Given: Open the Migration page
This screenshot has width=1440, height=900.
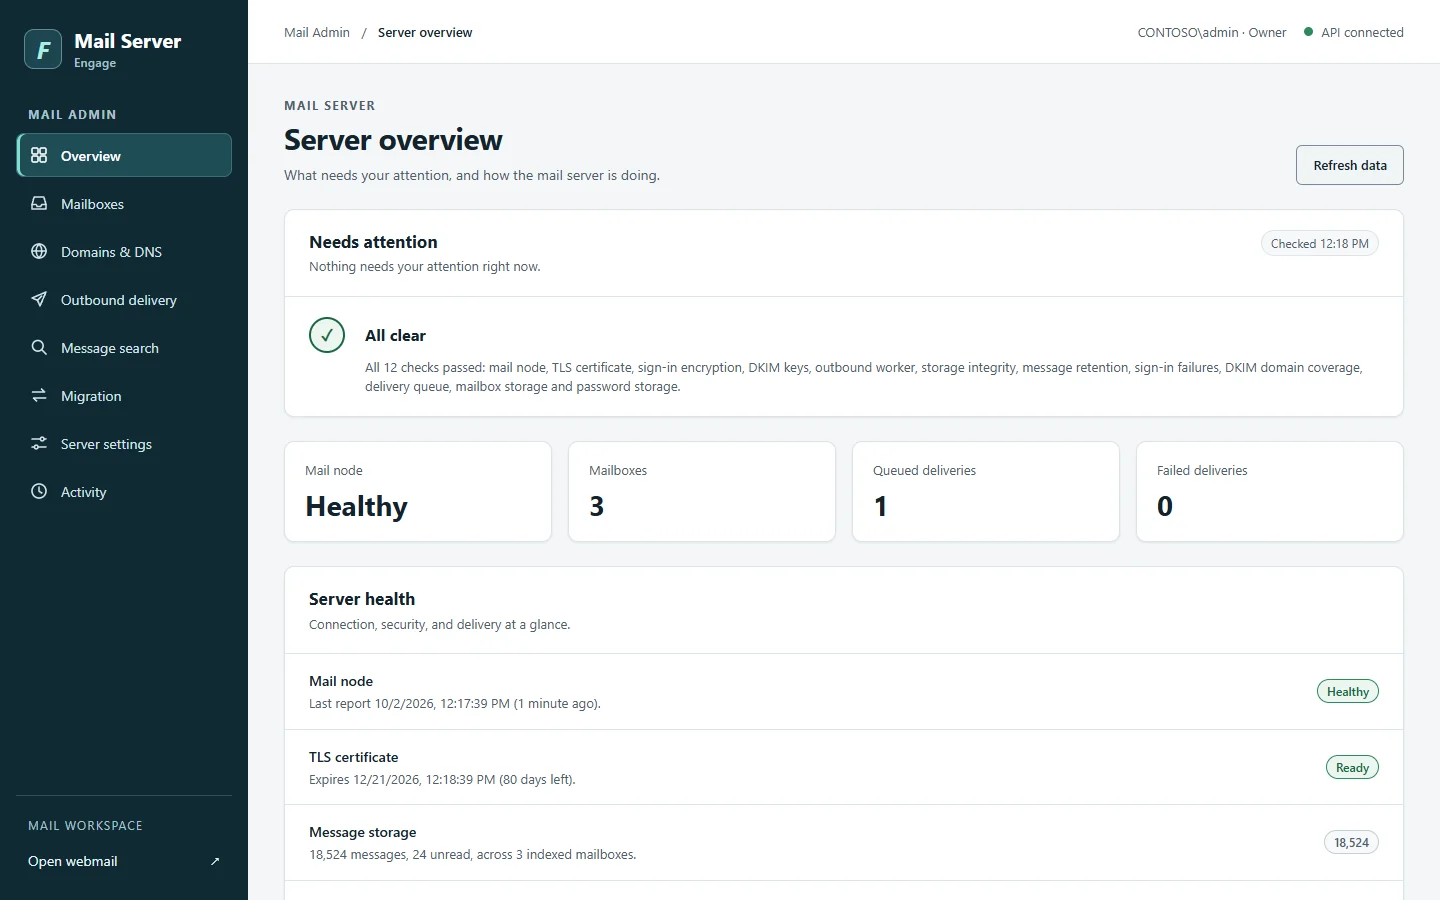Looking at the screenshot, I should click(124, 395).
